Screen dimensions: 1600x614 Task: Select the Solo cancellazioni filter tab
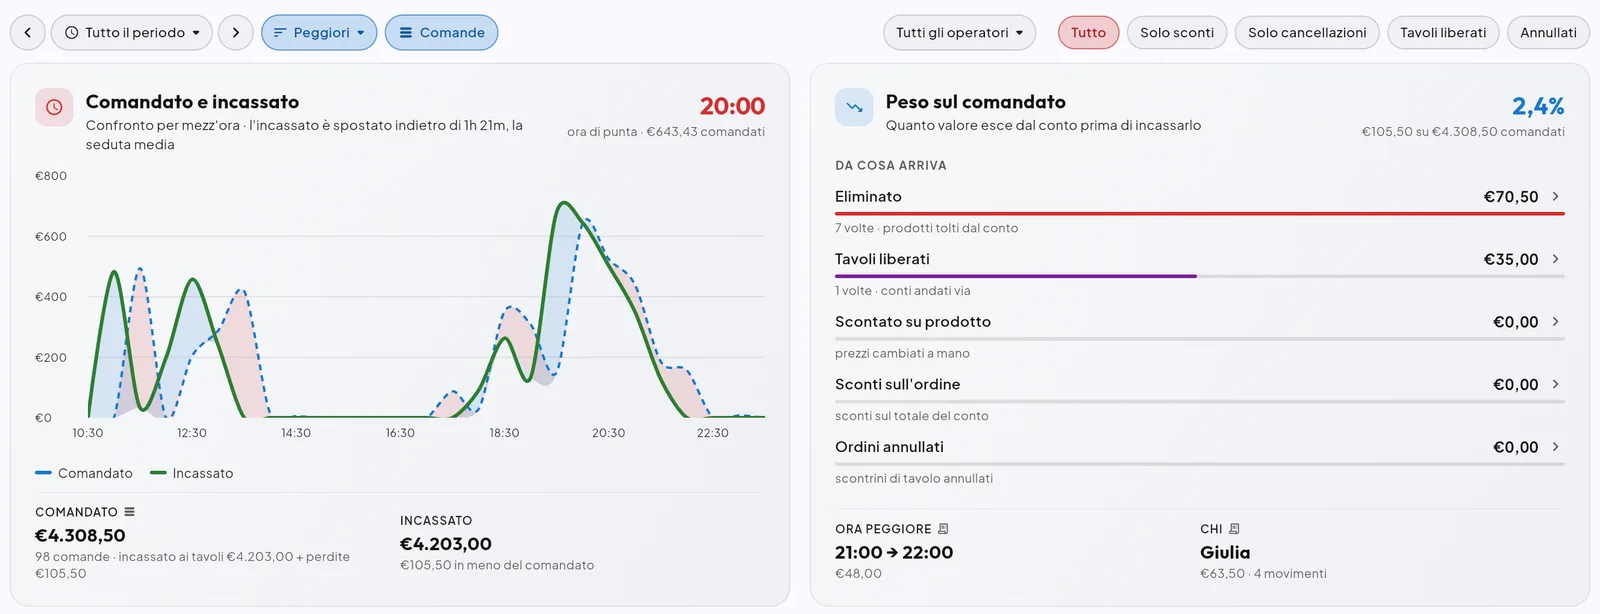point(1307,32)
